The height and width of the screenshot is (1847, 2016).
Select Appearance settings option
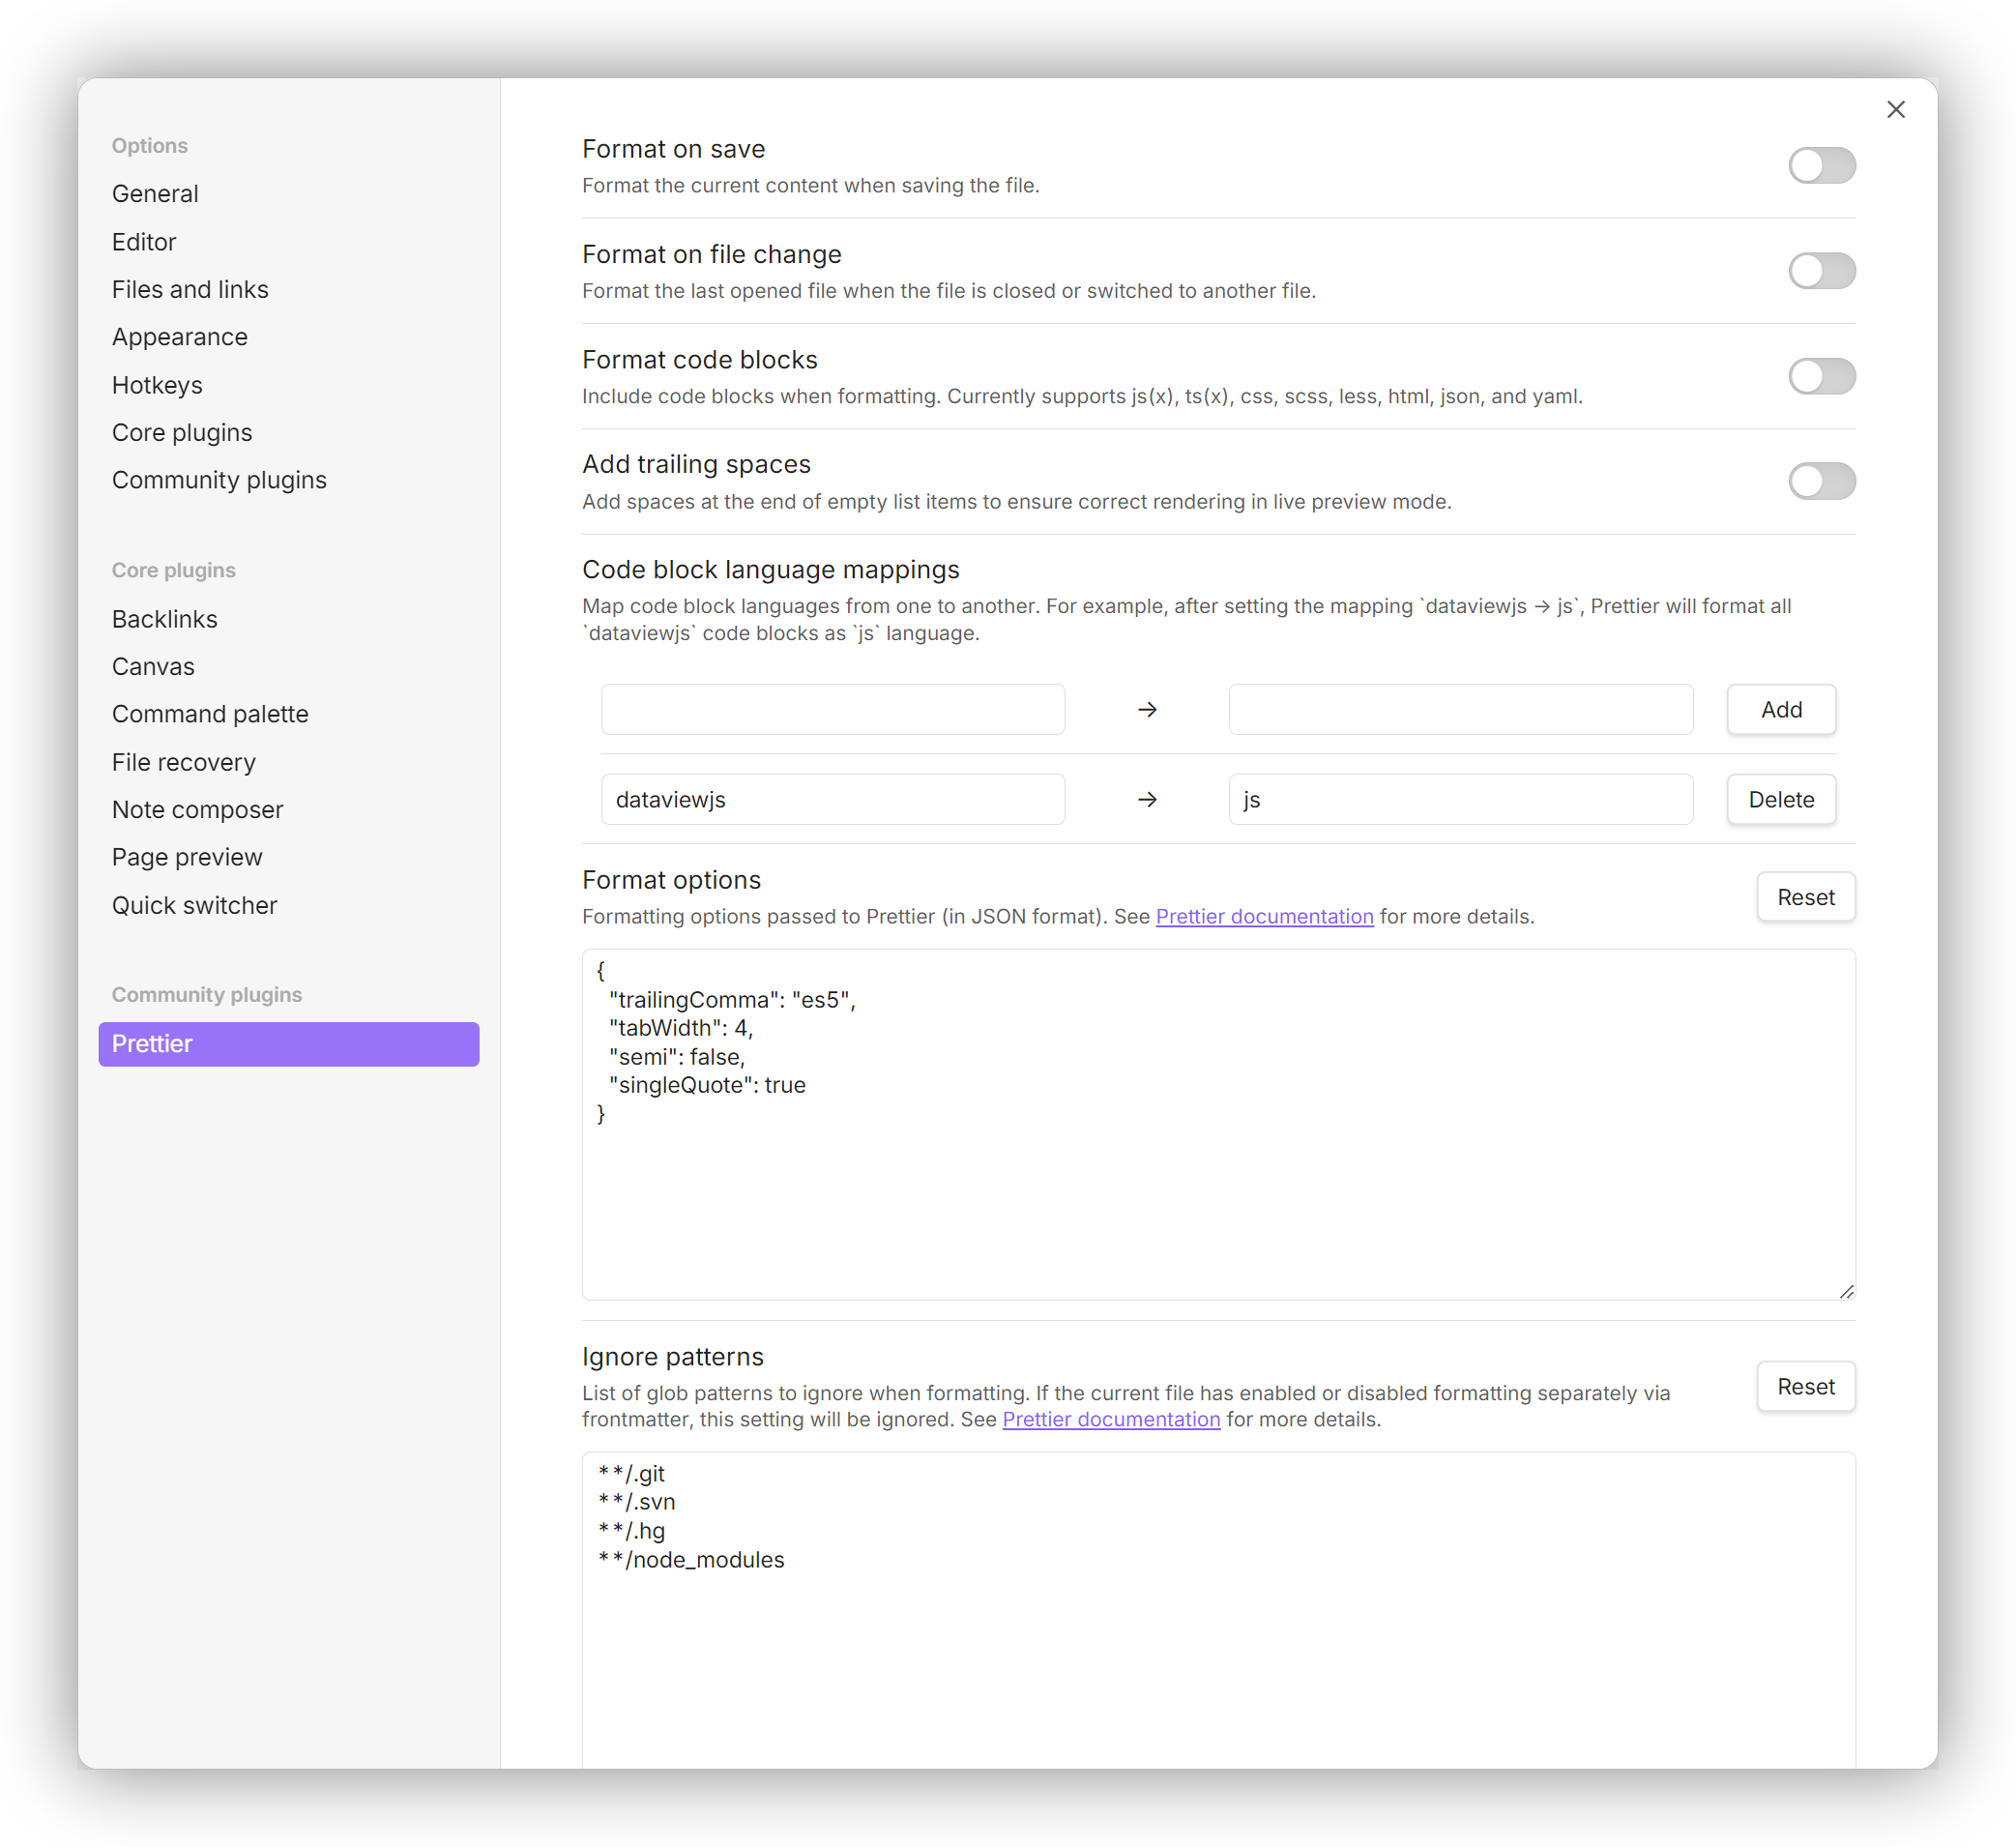[x=177, y=336]
